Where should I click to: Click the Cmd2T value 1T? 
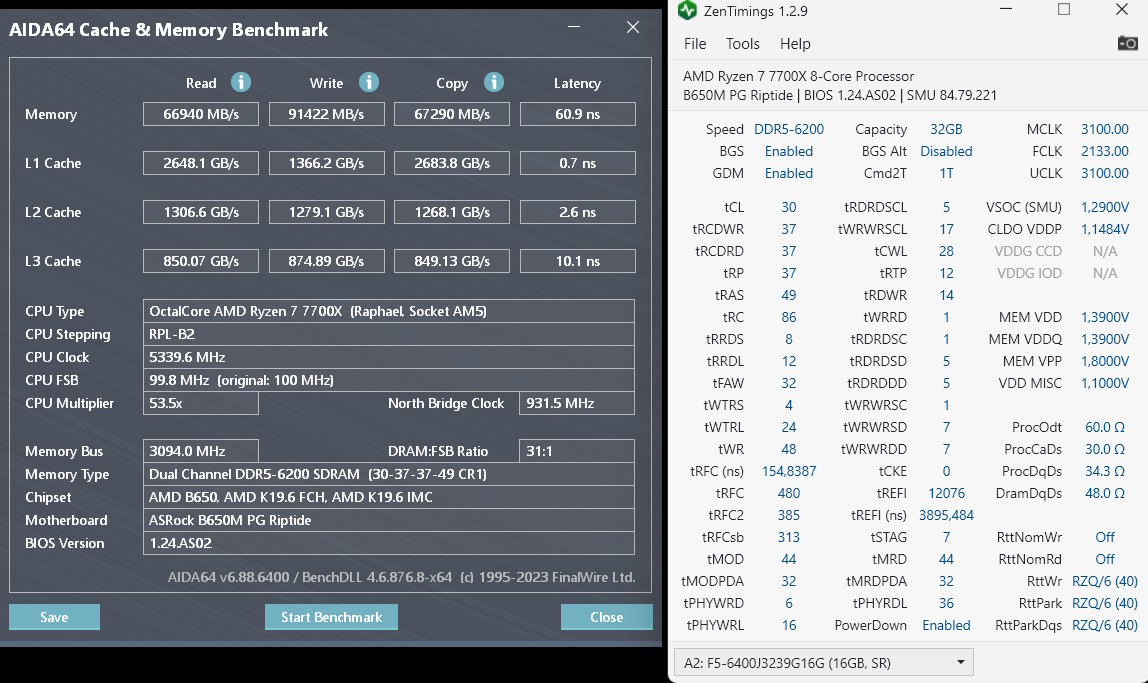[946, 173]
